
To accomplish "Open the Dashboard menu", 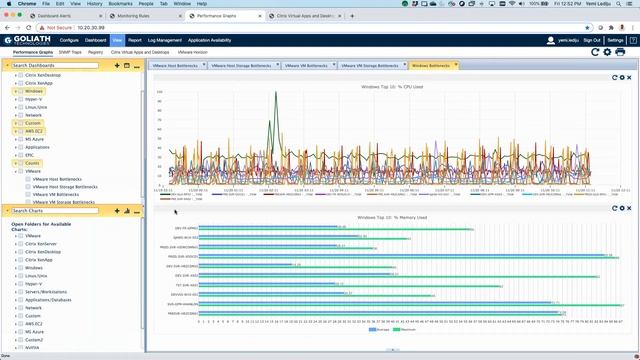I will click(96, 40).
